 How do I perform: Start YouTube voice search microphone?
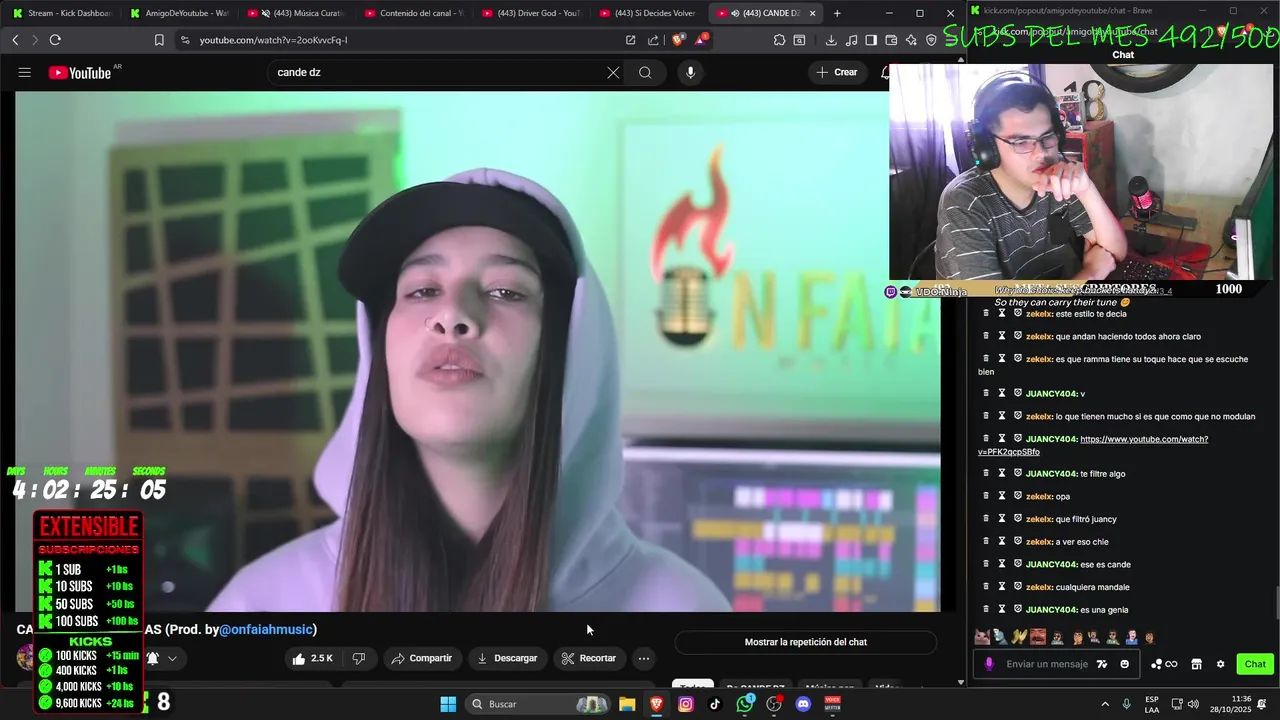pyautogui.click(x=690, y=72)
